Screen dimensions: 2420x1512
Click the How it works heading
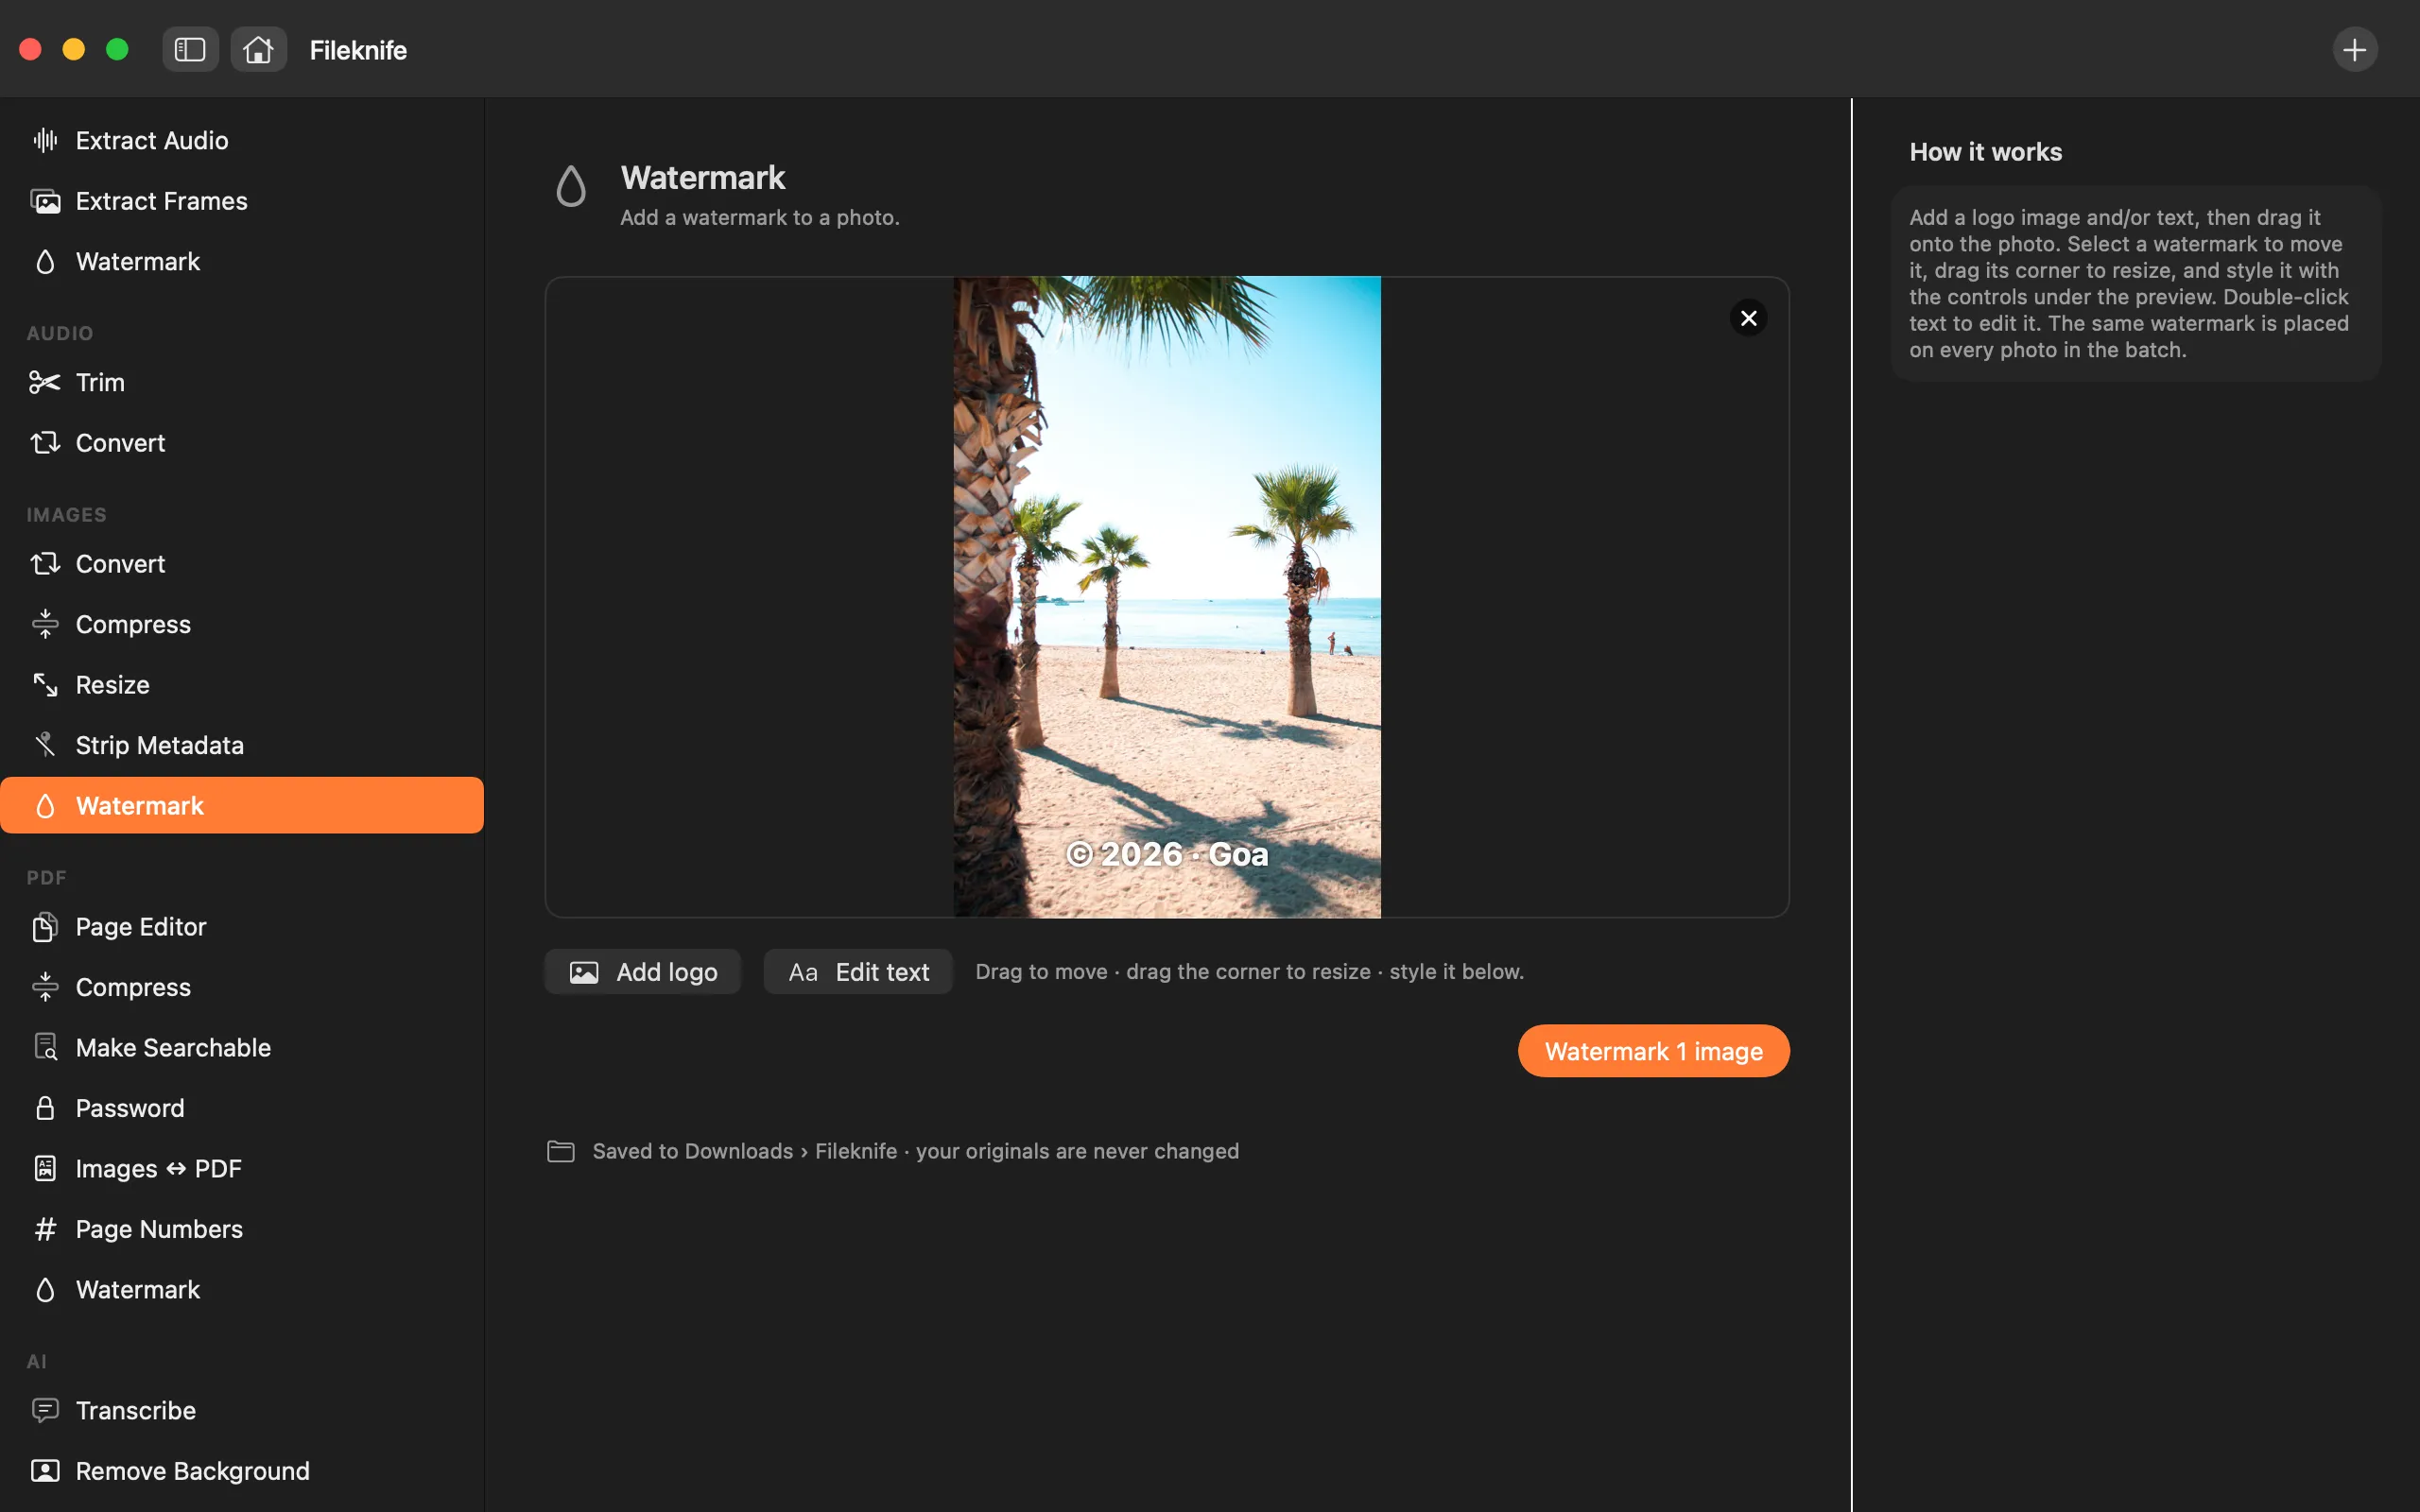(x=1985, y=152)
